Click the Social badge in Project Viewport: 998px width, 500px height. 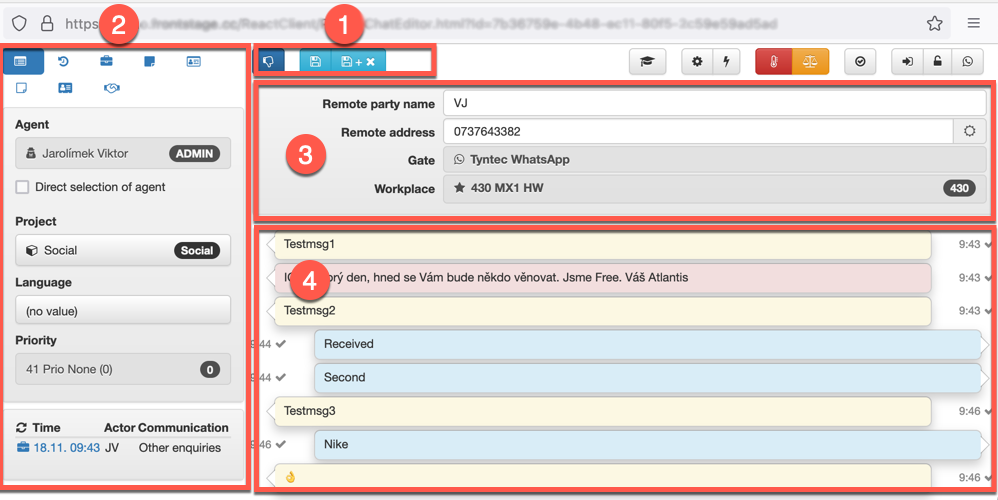pos(197,250)
